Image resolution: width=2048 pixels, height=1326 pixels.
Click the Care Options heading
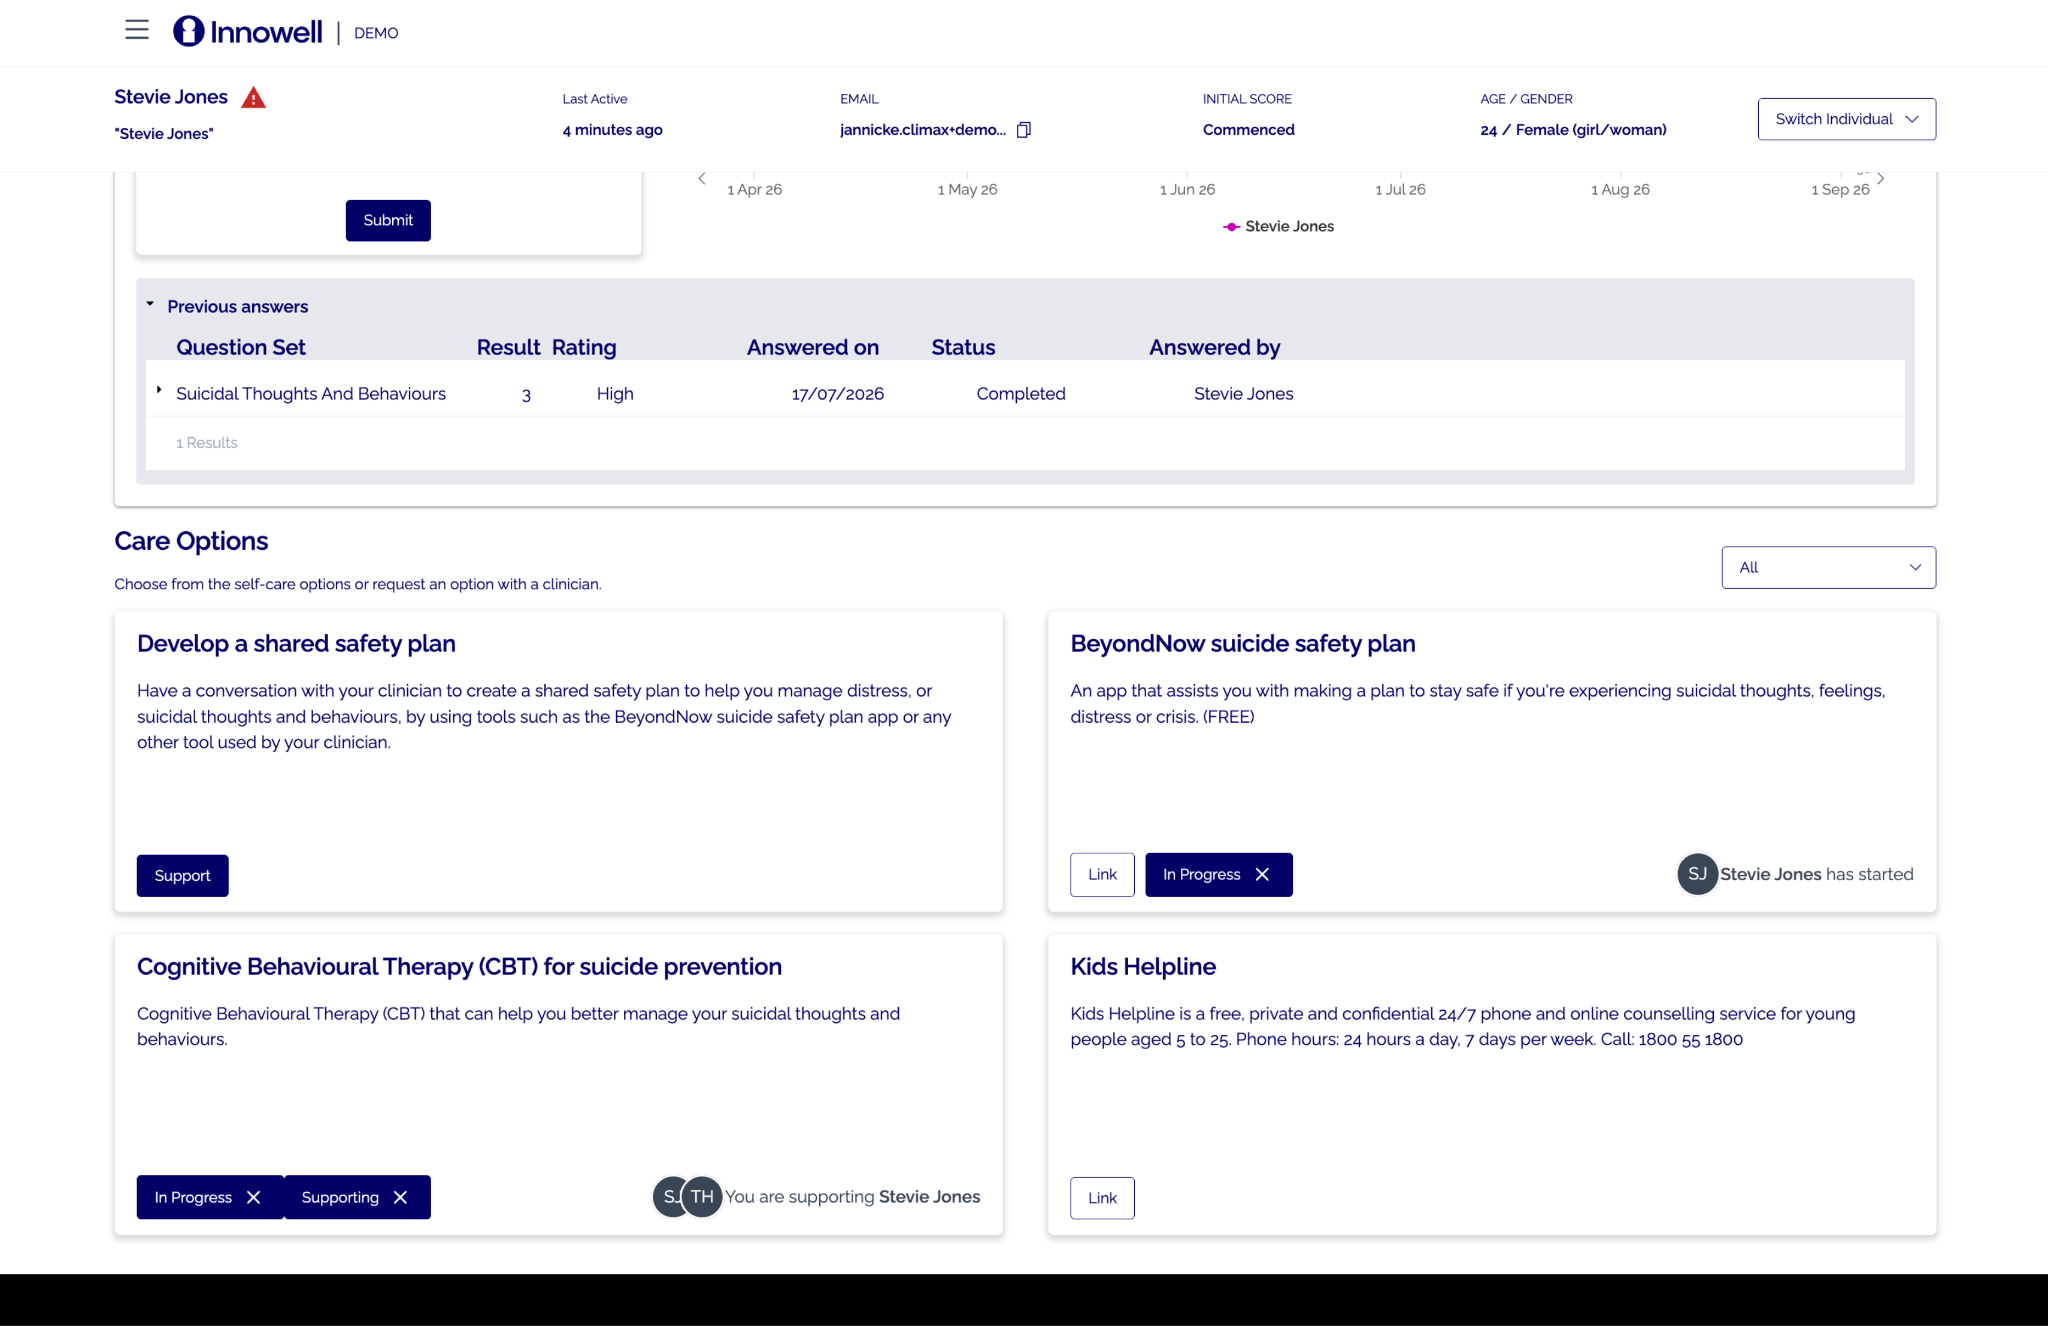point(191,541)
